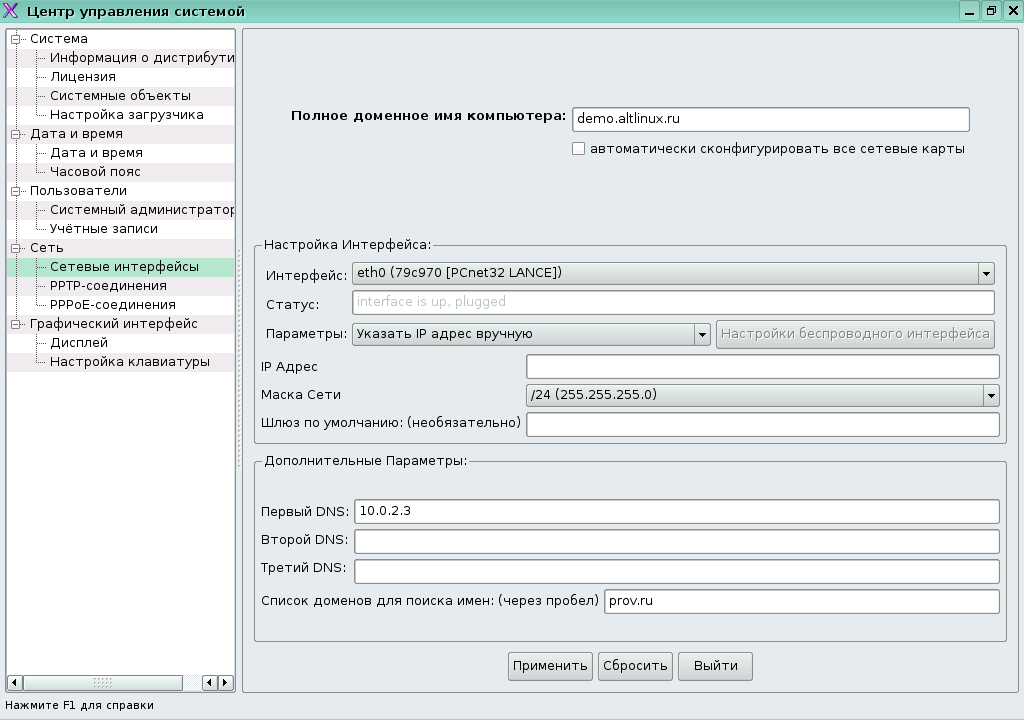Open Часовой пояс settings
1024x720 pixels.
(x=96, y=172)
